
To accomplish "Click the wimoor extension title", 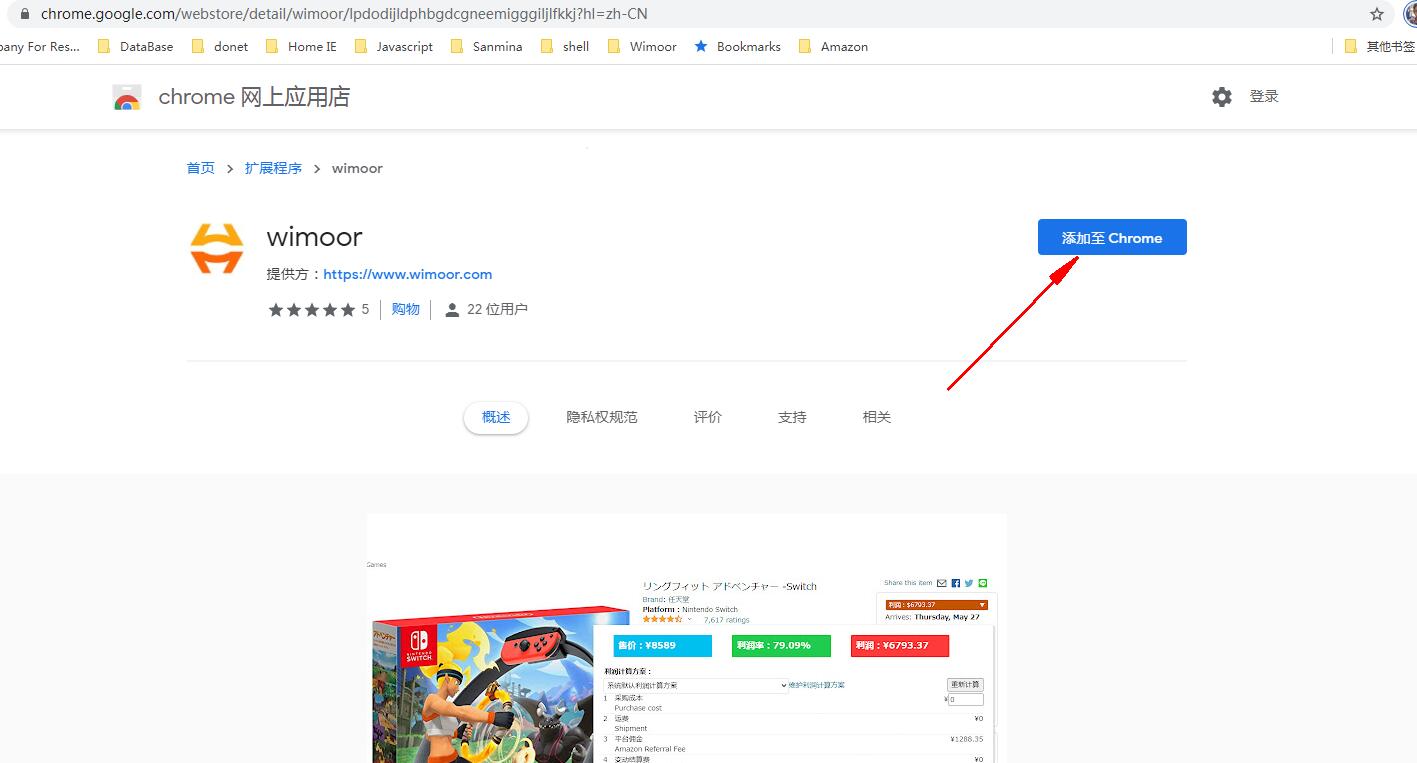I will (314, 237).
